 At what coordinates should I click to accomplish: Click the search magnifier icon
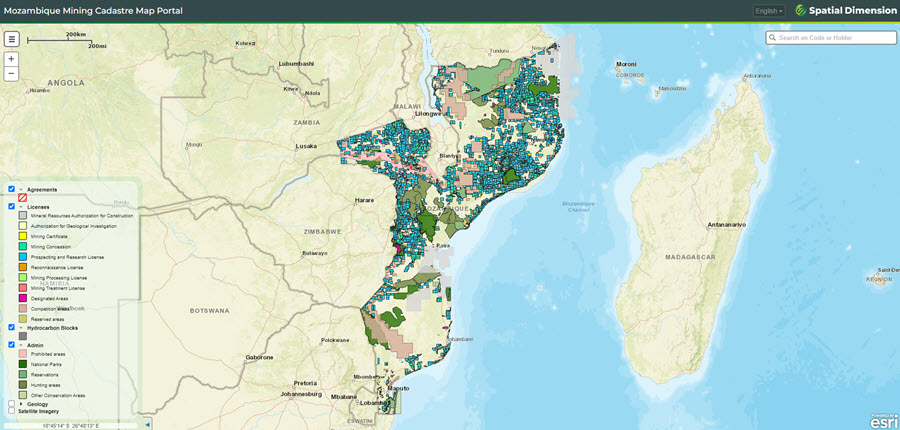(x=773, y=38)
